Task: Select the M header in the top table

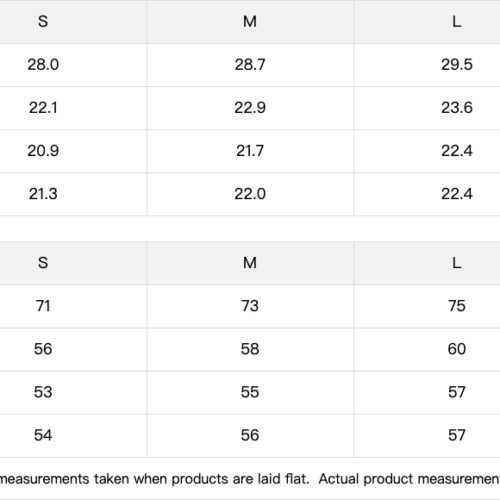Action: (250, 22)
